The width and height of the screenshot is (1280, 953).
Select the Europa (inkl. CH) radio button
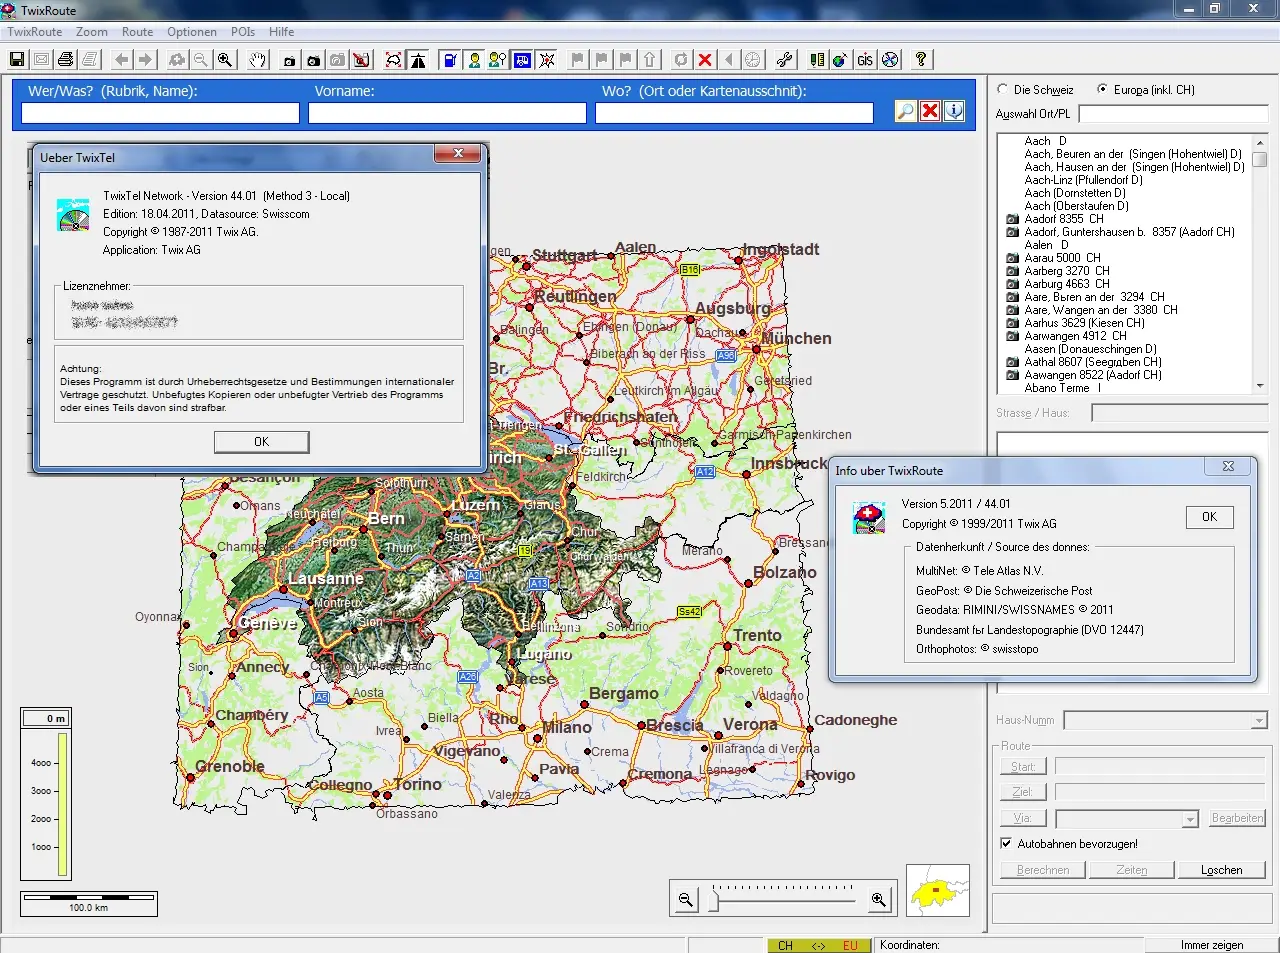pos(1105,89)
